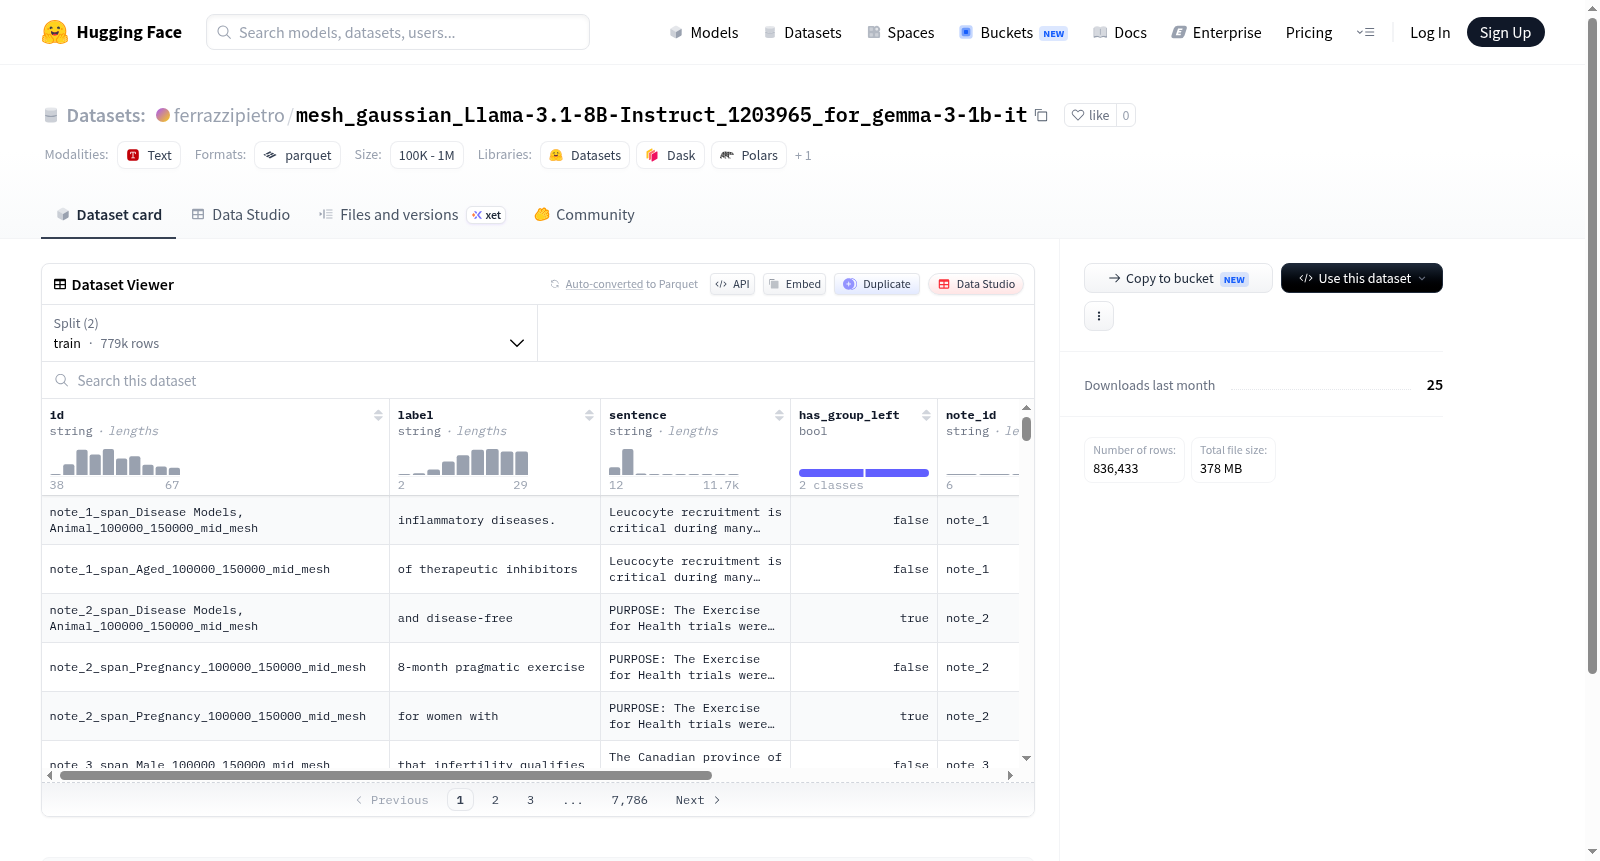Open the three-dot more options menu

point(1099,316)
